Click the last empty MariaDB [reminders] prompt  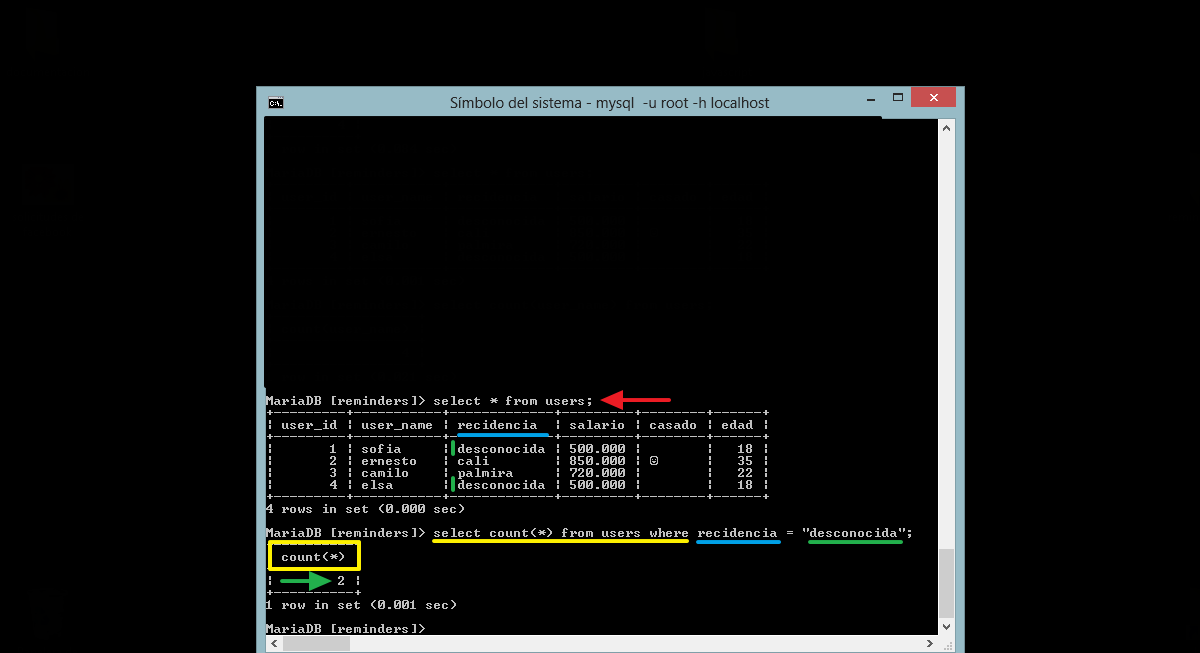345,629
